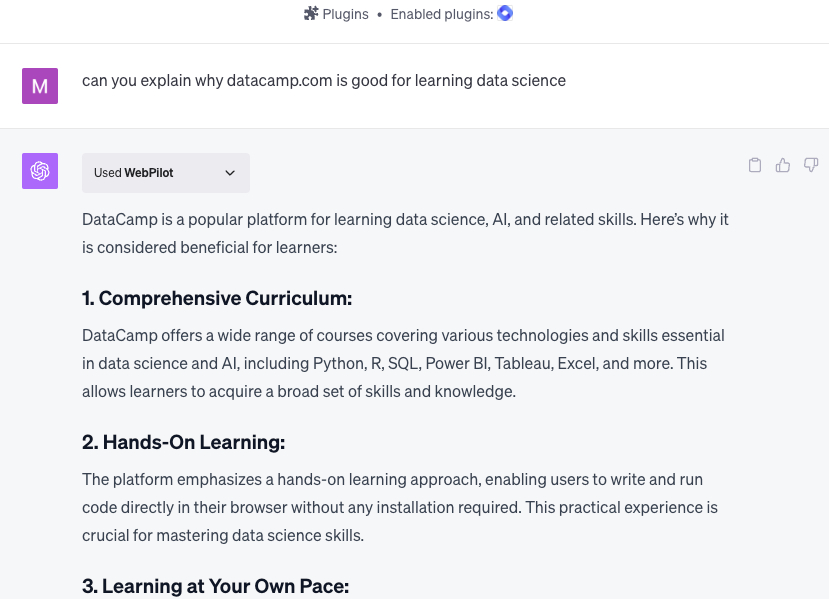
Task: Click the Plugins label at top
Action: [x=345, y=14]
